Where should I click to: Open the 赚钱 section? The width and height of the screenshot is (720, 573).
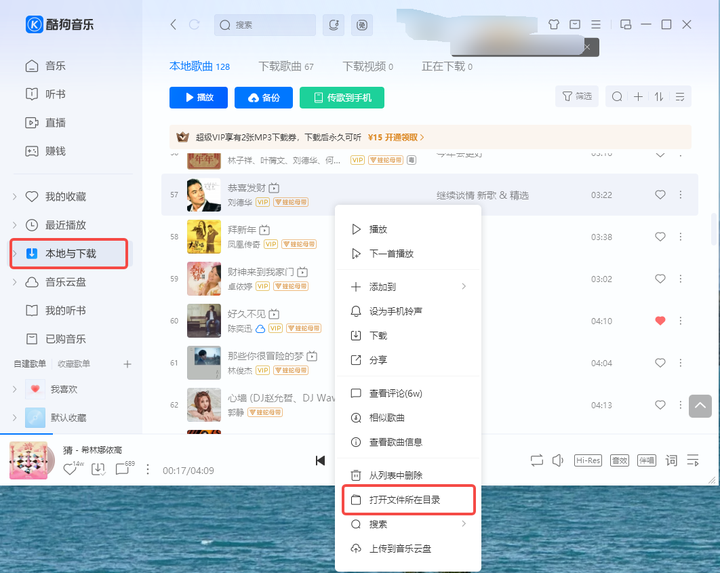click(x=45, y=151)
